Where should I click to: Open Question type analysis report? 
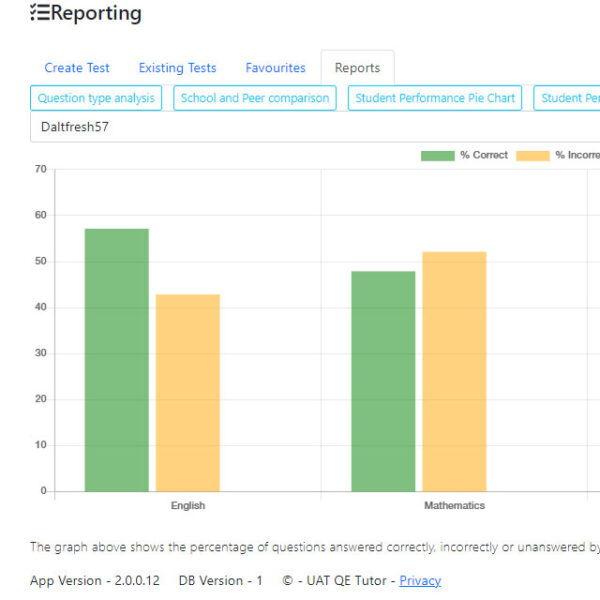[x=96, y=98]
